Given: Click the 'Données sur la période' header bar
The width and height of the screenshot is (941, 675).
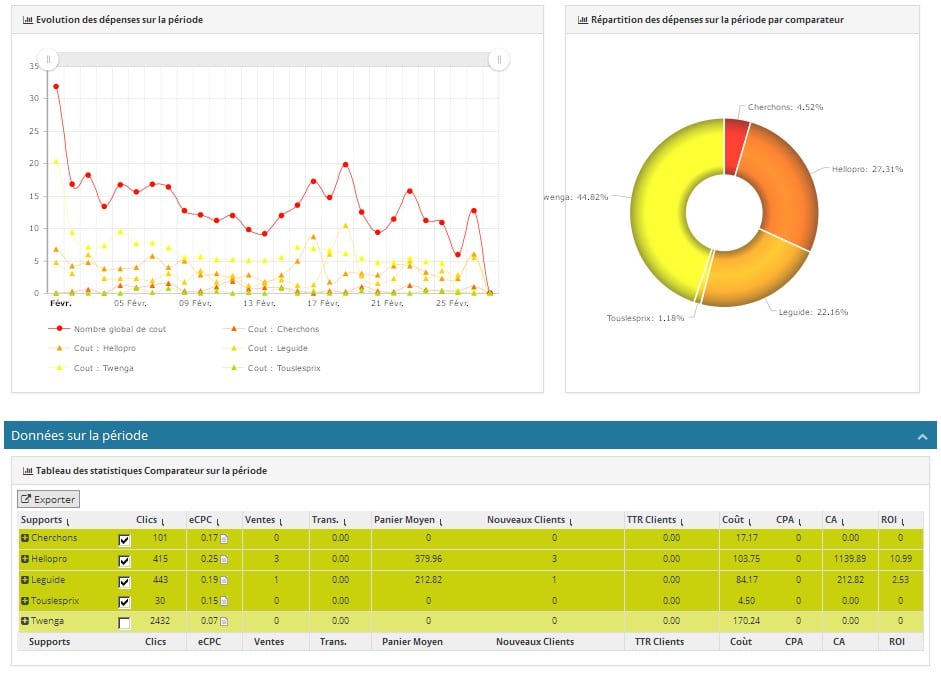Looking at the screenshot, I should (x=470, y=436).
